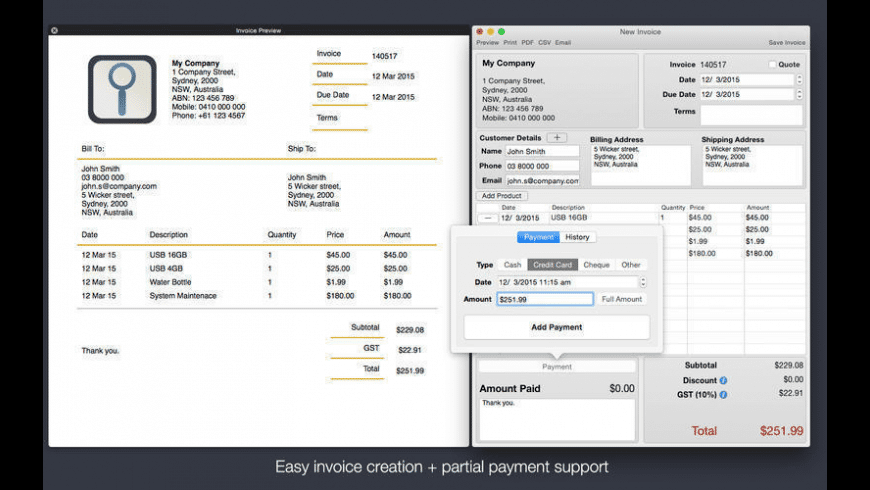Click the magnifier company logo in Invoice Preview
The width and height of the screenshot is (870, 490).
coord(122,89)
